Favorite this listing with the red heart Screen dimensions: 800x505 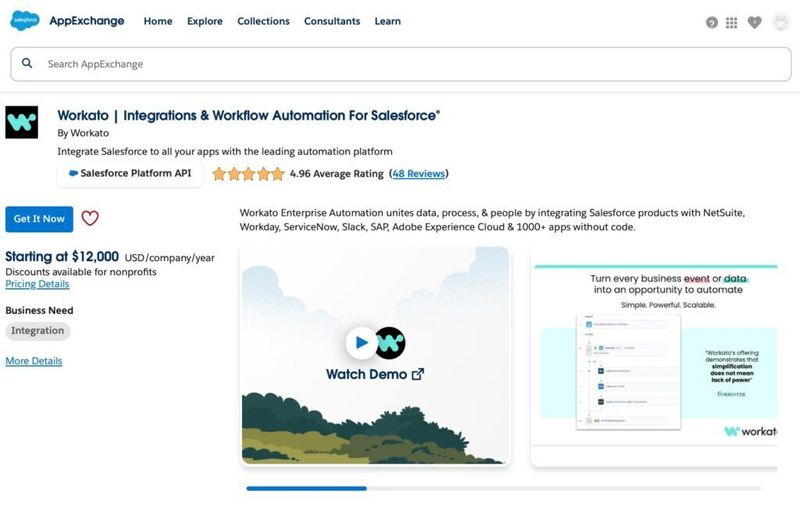point(90,218)
